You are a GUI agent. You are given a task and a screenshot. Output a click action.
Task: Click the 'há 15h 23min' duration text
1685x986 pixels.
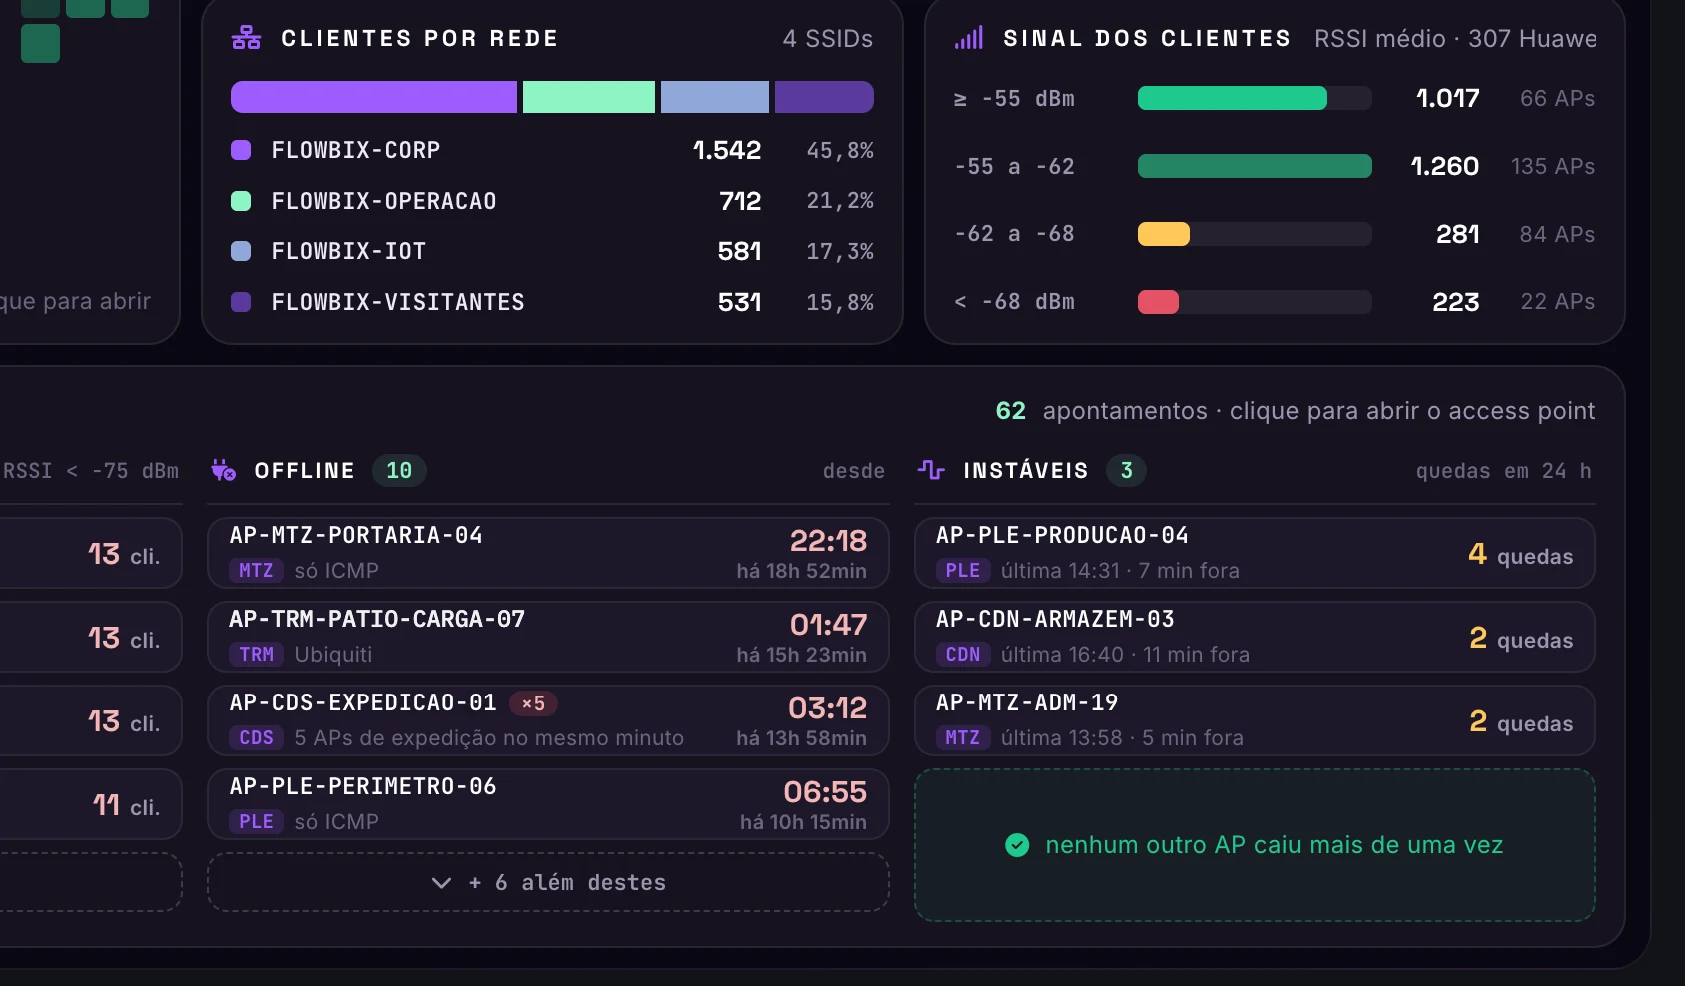point(802,655)
